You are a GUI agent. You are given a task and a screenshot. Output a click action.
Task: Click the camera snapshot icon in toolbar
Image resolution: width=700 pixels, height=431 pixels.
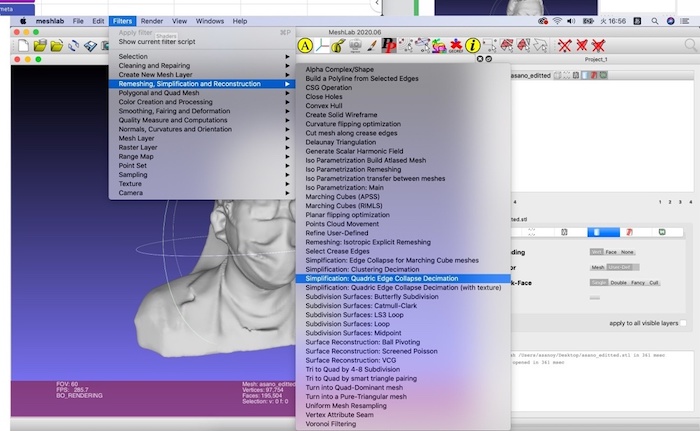(x=355, y=46)
